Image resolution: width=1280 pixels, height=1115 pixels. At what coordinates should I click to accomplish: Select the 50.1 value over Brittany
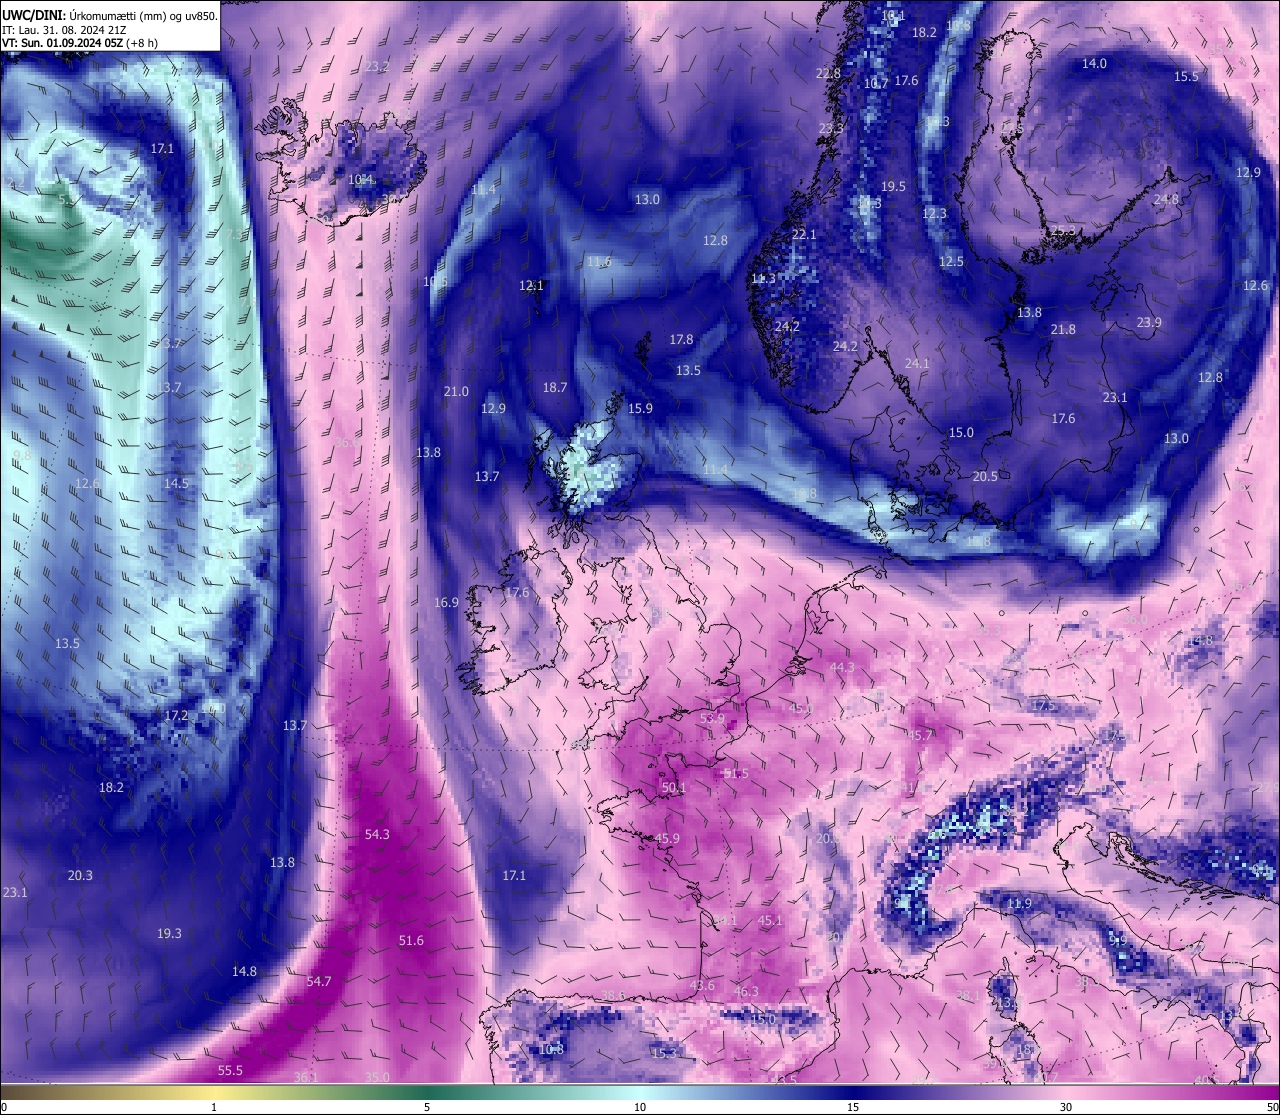(x=674, y=787)
